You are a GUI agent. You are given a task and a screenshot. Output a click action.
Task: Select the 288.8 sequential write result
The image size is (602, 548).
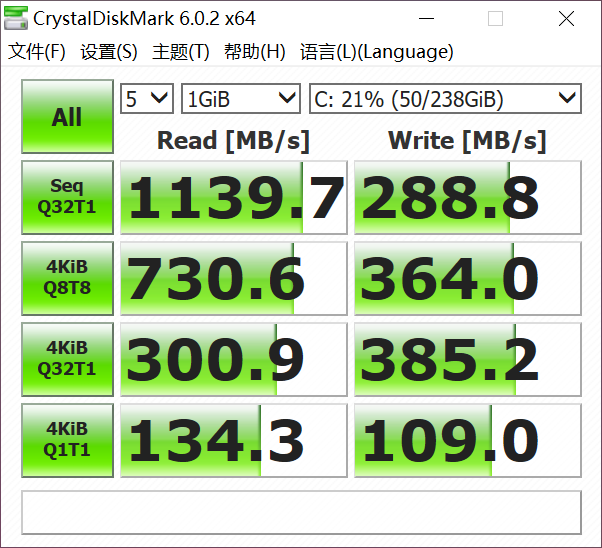point(467,197)
